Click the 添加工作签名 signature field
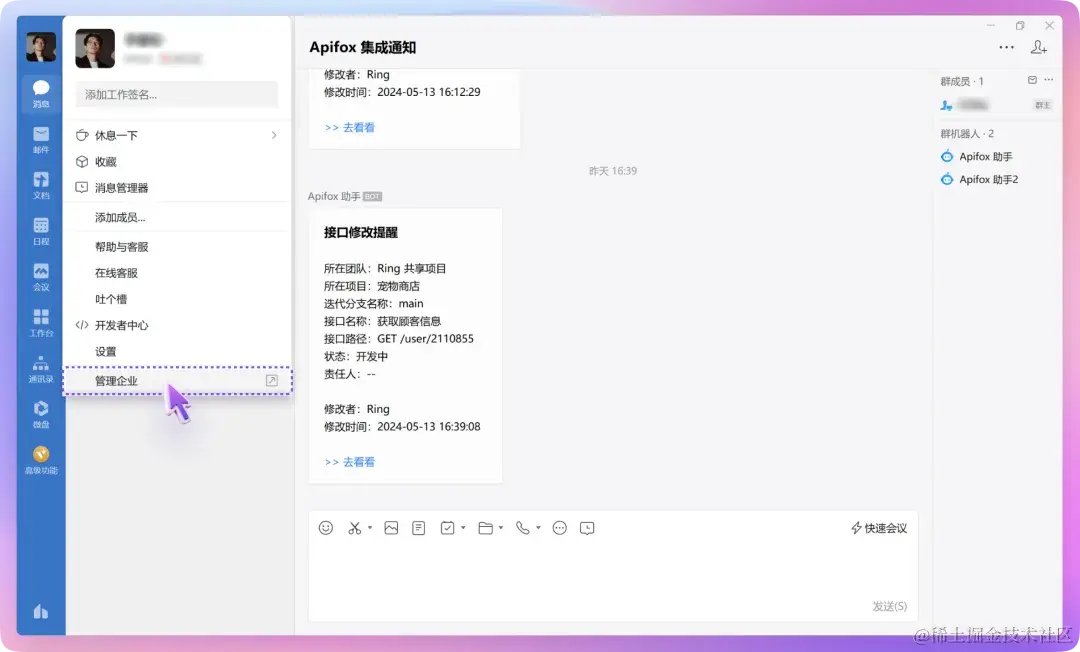Image resolution: width=1080 pixels, height=652 pixels. pos(177,94)
